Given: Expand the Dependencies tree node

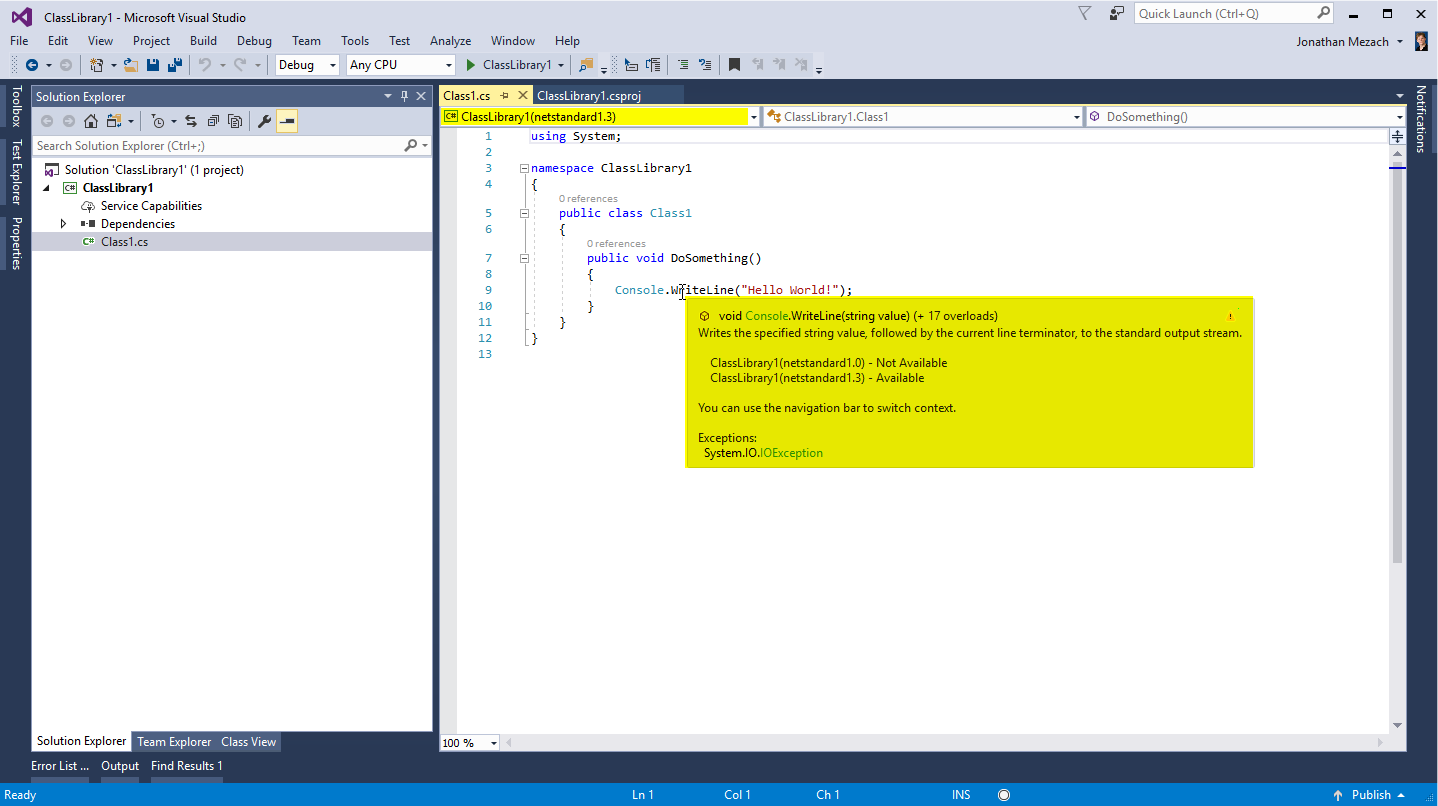Looking at the screenshot, I should pyautogui.click(x=64, y=224).
